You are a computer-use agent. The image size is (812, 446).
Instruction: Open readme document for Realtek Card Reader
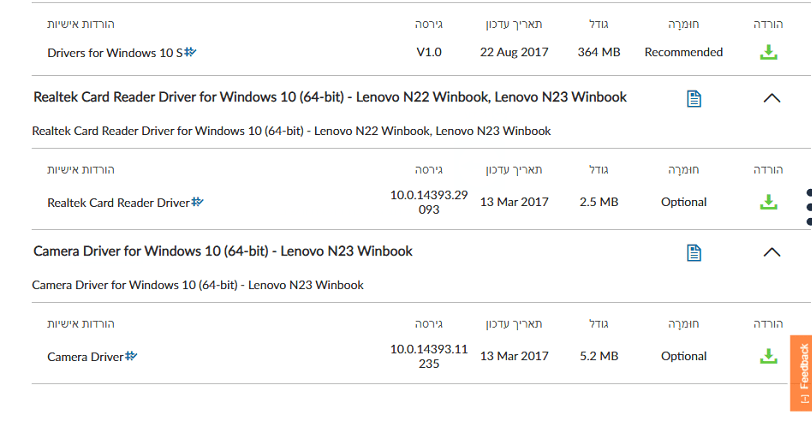(x=694, y=98)
